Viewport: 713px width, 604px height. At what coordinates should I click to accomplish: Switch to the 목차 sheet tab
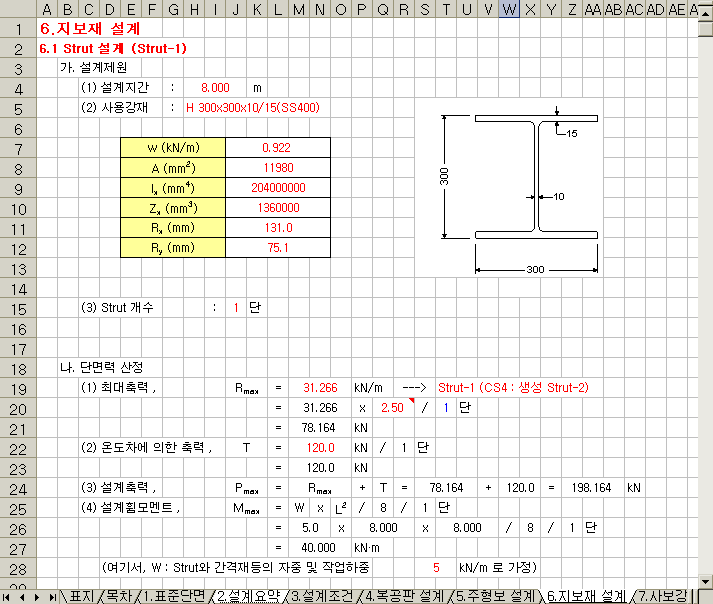[x=118, y=596]
